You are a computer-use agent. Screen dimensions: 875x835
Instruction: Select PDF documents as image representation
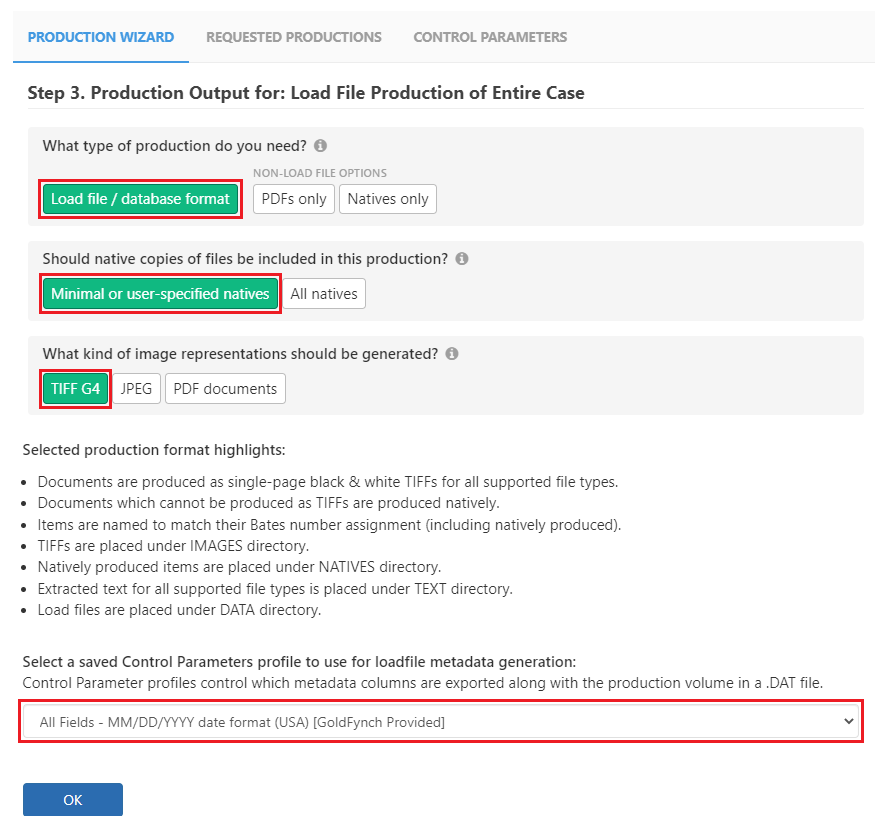point(225,388)
